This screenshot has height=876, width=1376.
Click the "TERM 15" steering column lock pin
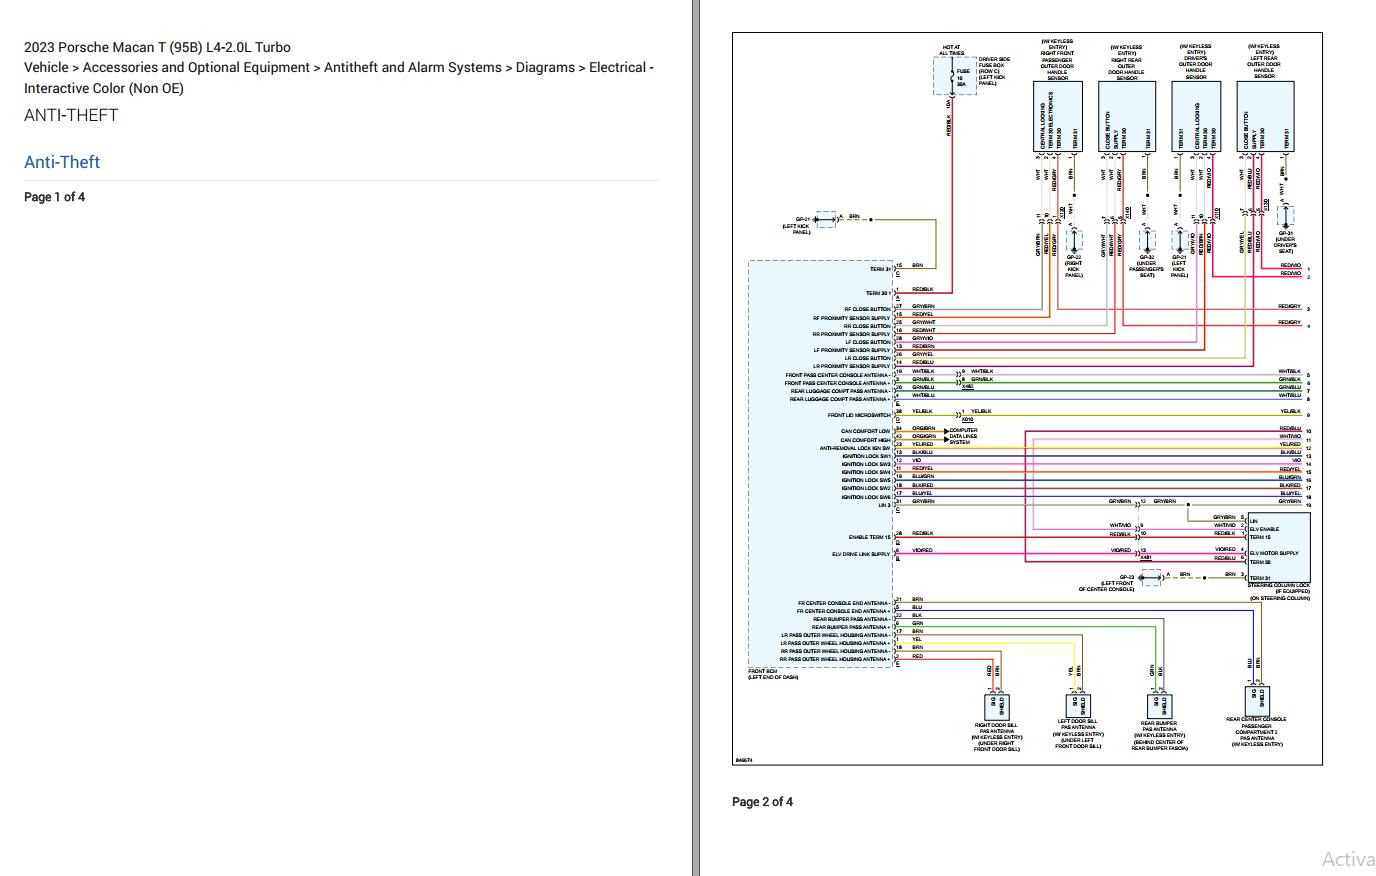(1260, 538)
